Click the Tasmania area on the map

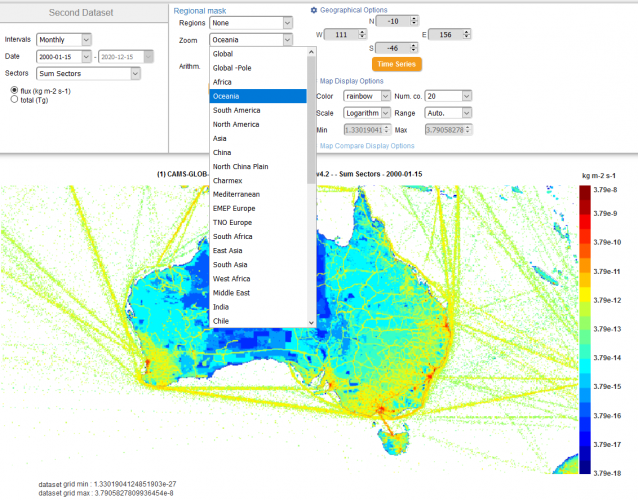(393, 441)
